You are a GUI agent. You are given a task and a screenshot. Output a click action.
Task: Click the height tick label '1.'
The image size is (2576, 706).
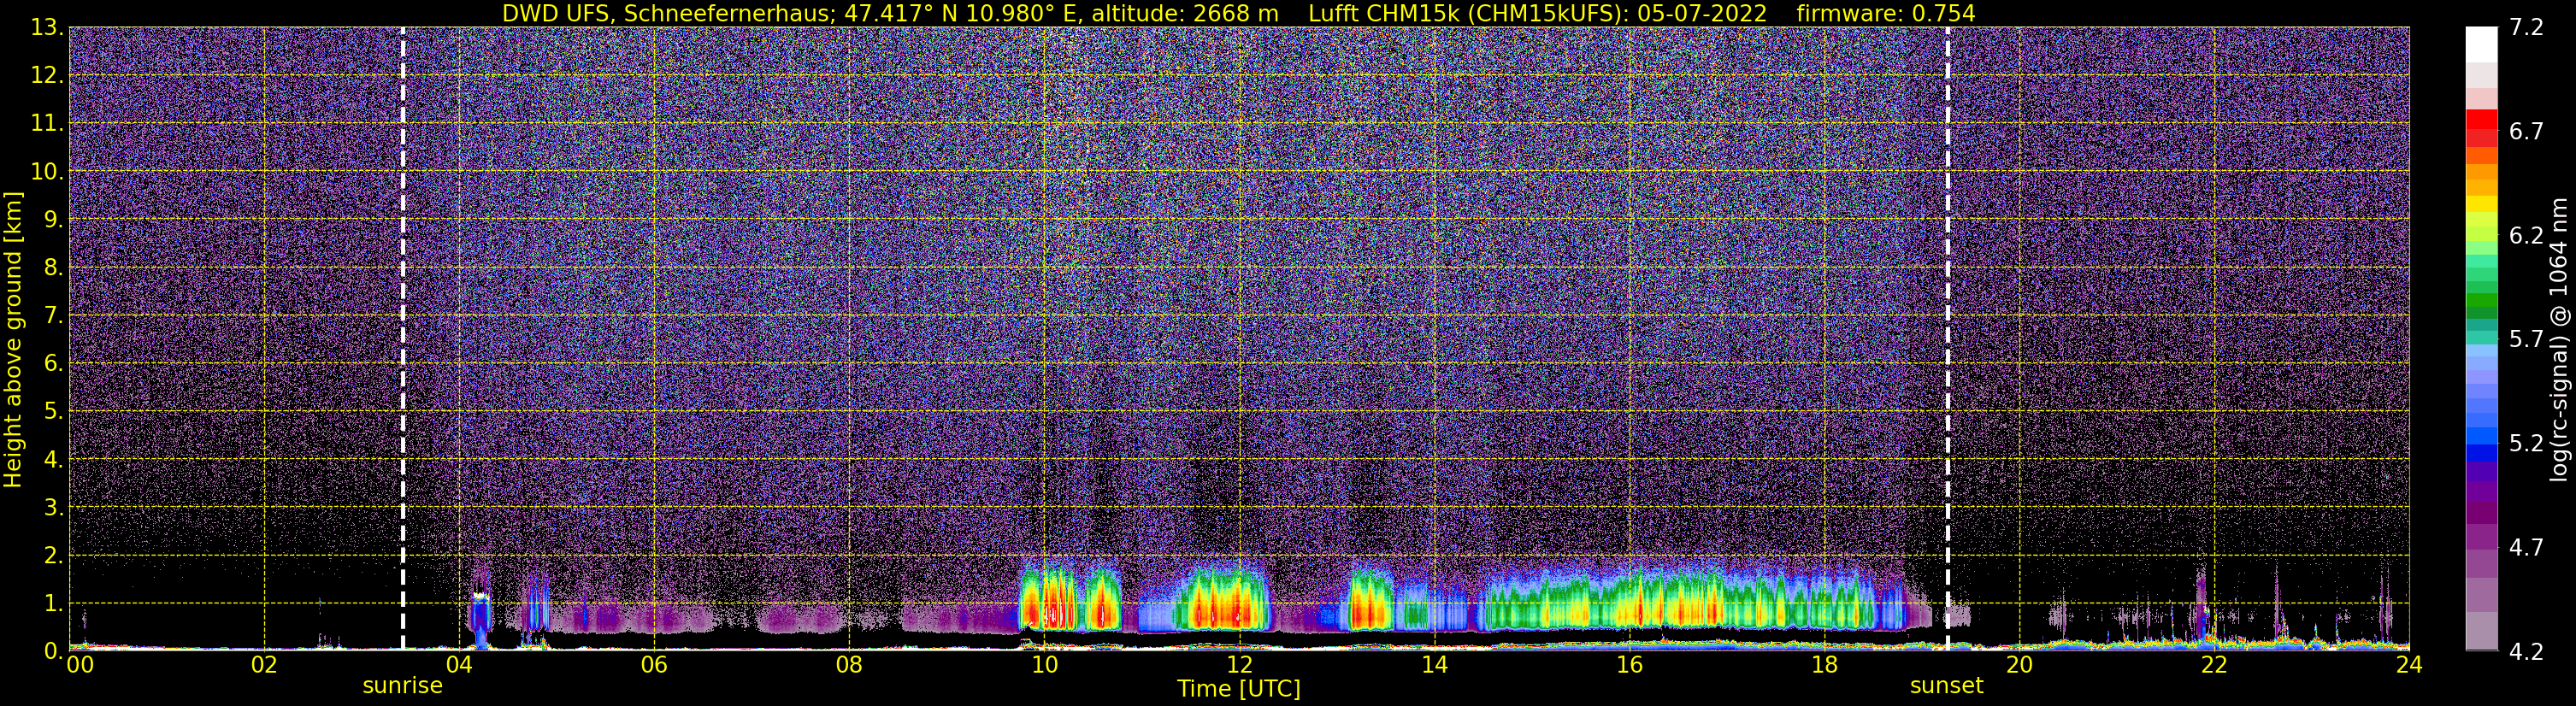54,603
